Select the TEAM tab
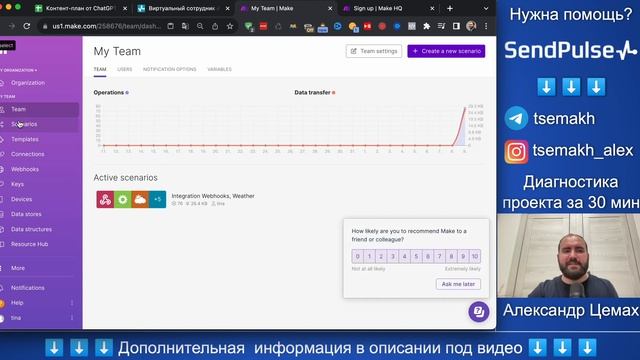The width and height of the screenshot is (640, 360). [100, 69]
